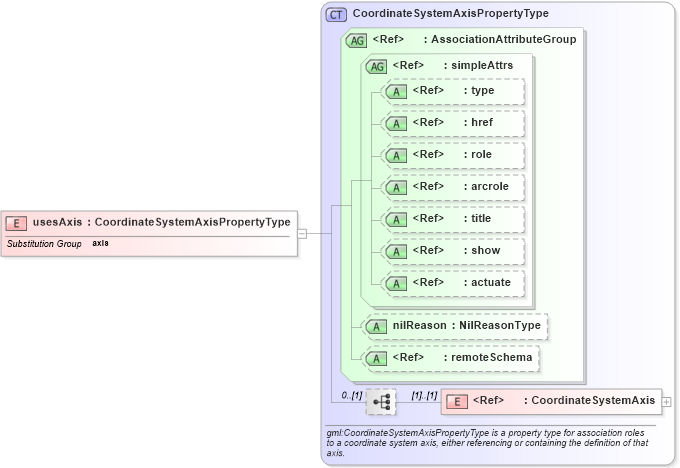Select the usesAxis : CoordinateSystemAxisPropertyType label
Screen dimensions: 680x468
click(162, 222)
